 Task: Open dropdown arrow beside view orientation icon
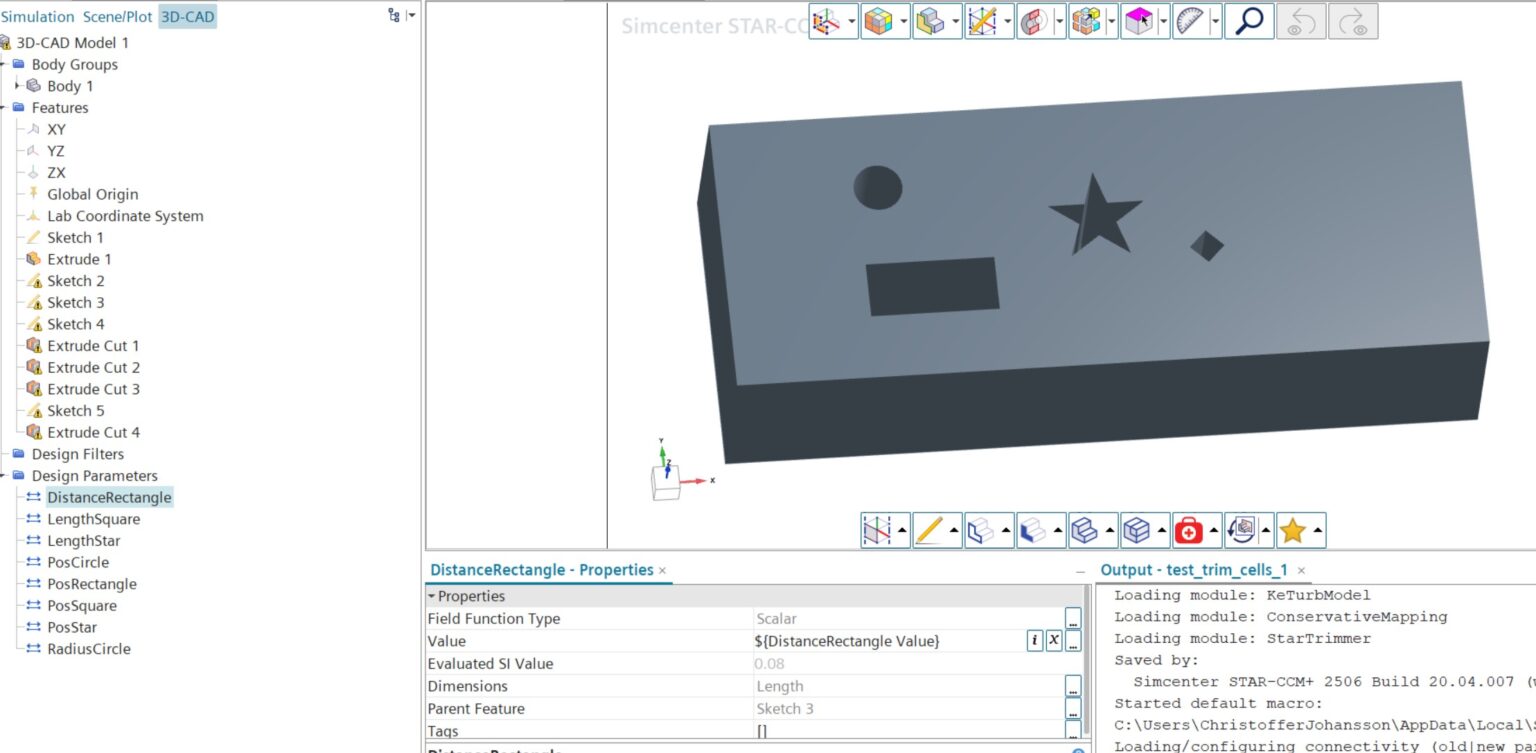pyautogui.click(x=851, y=21)
